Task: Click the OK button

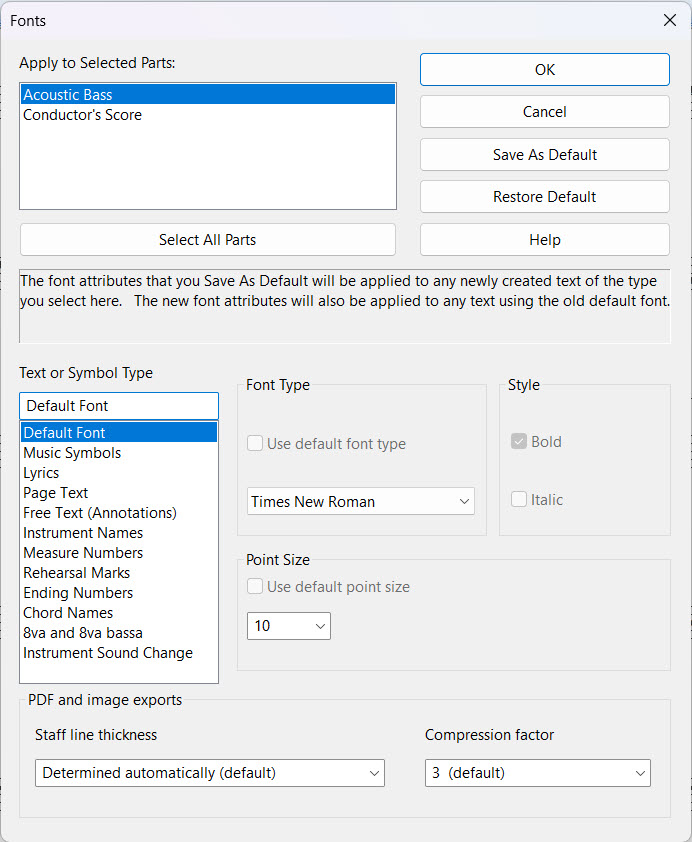Action: point(544,70)
